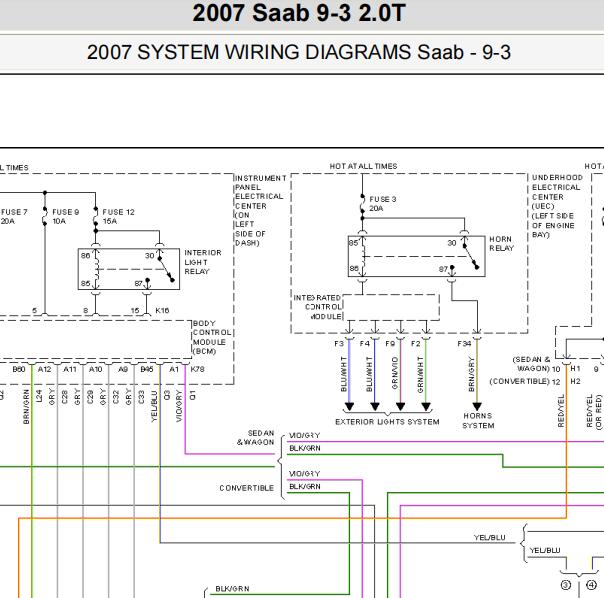
Task: Click the "BODY CONTROL MODULE (BCM)" label
Action: click(x=212, y=337)
